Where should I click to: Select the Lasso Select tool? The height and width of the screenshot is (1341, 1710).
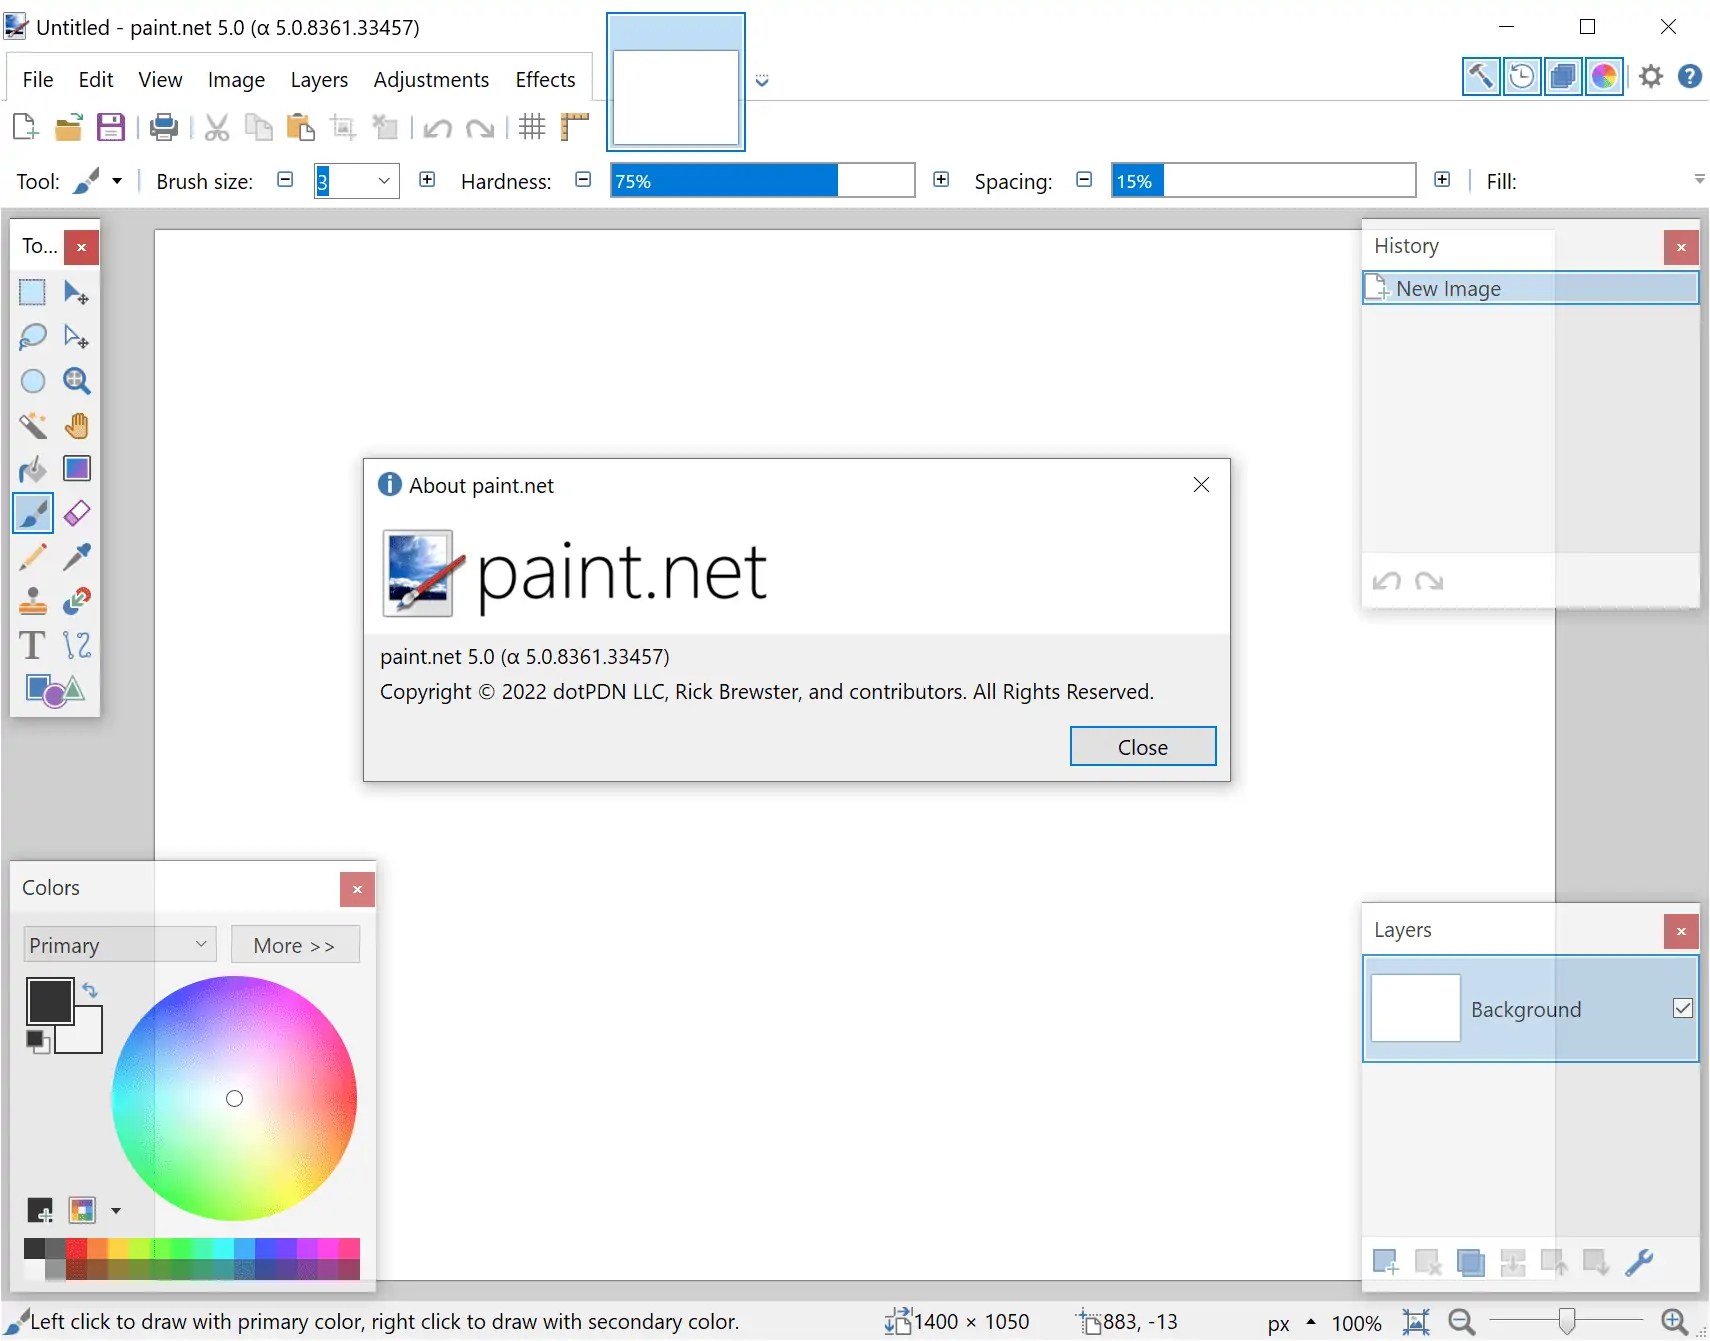(33, 336)
